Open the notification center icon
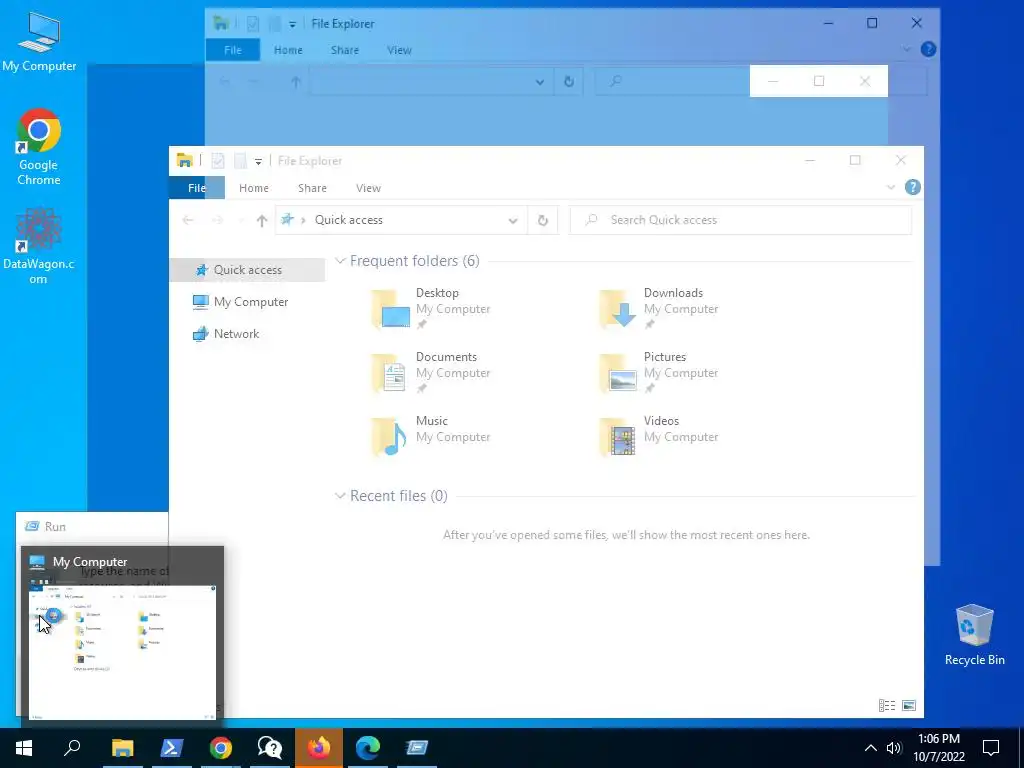The height and width of the screenshot is (768, 1024). point(991,748)
